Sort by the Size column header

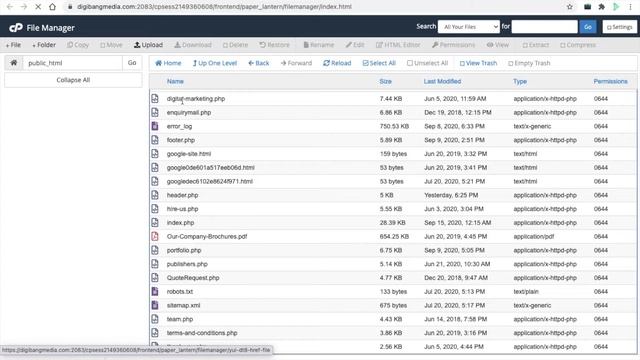click(x=385, y=81)
